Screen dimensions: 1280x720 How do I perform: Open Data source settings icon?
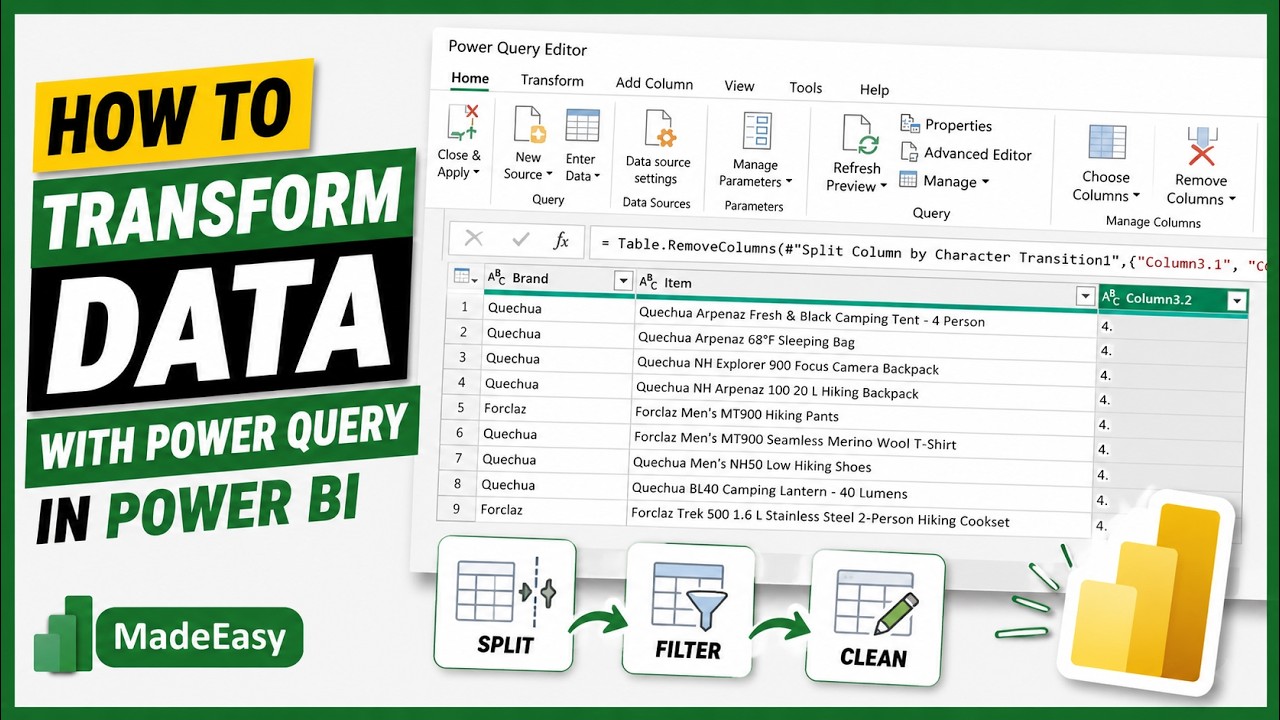click(x=660, y=130)
